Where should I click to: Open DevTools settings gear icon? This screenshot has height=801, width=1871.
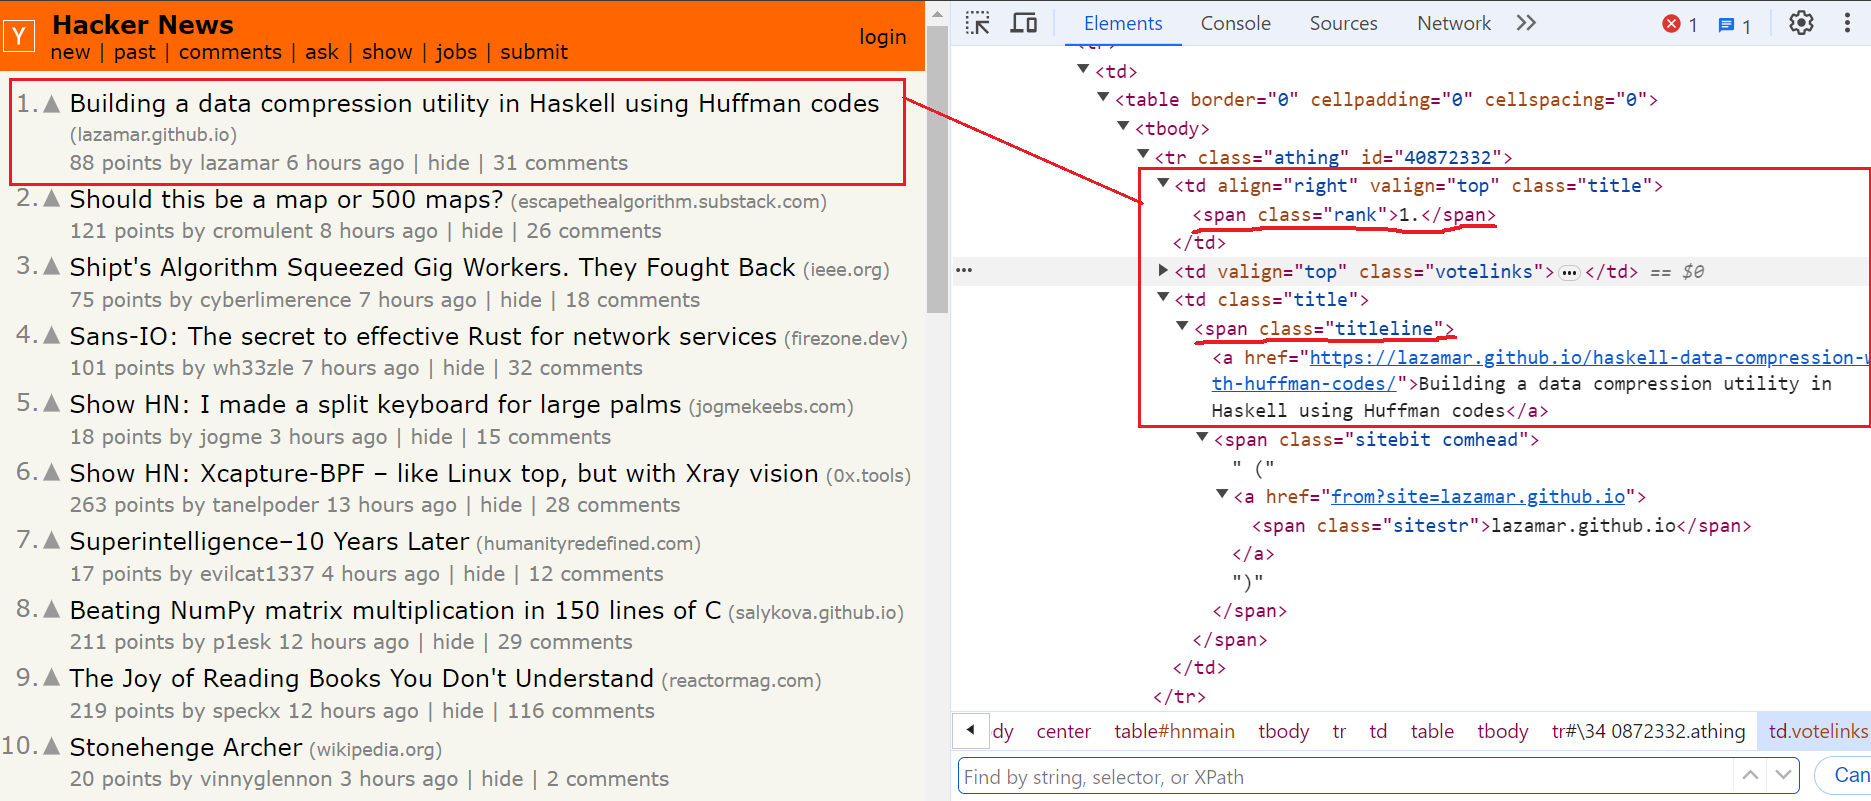tap(1801, 23)
